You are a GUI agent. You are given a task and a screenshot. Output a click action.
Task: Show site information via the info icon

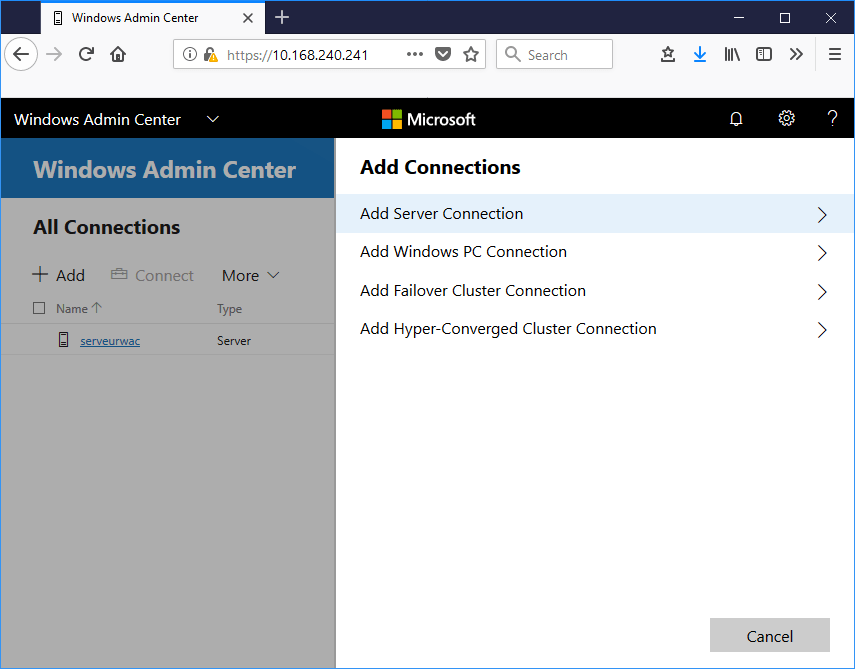tap(189, 55)
